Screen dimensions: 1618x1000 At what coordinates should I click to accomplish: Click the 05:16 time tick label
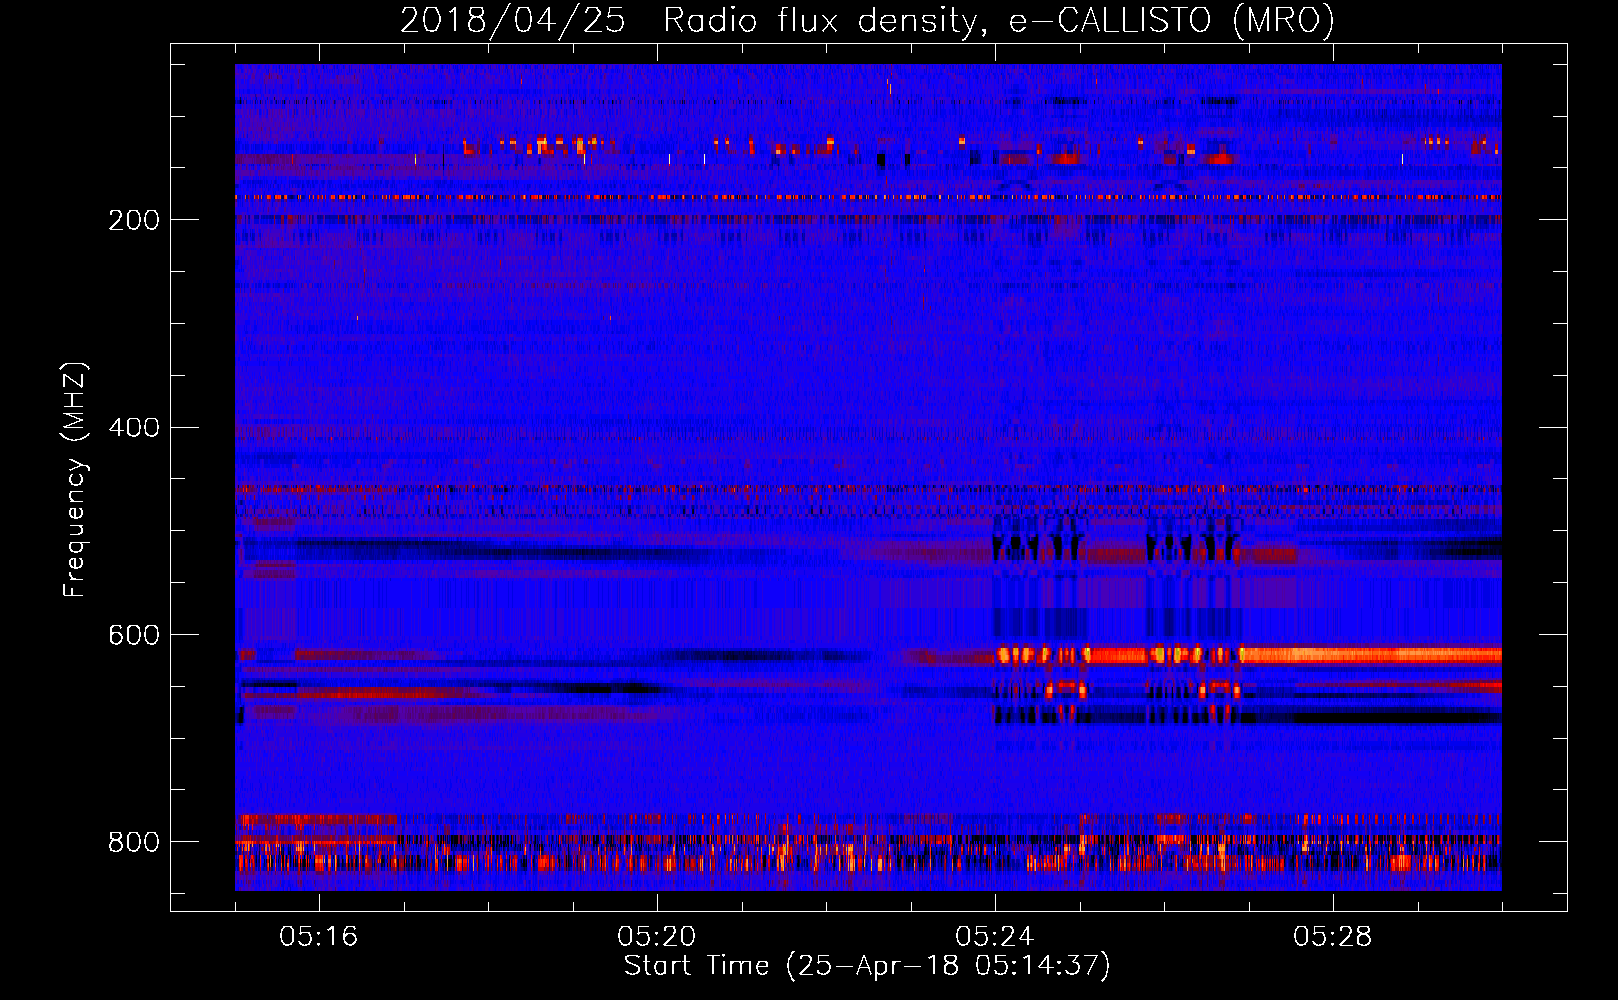coord(319,937)
